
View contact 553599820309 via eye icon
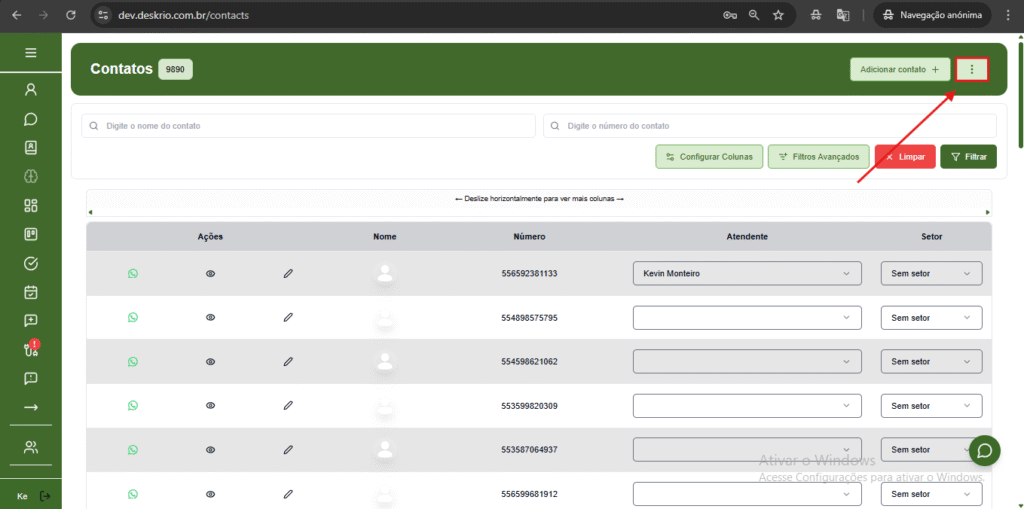(x=210, y=405)
